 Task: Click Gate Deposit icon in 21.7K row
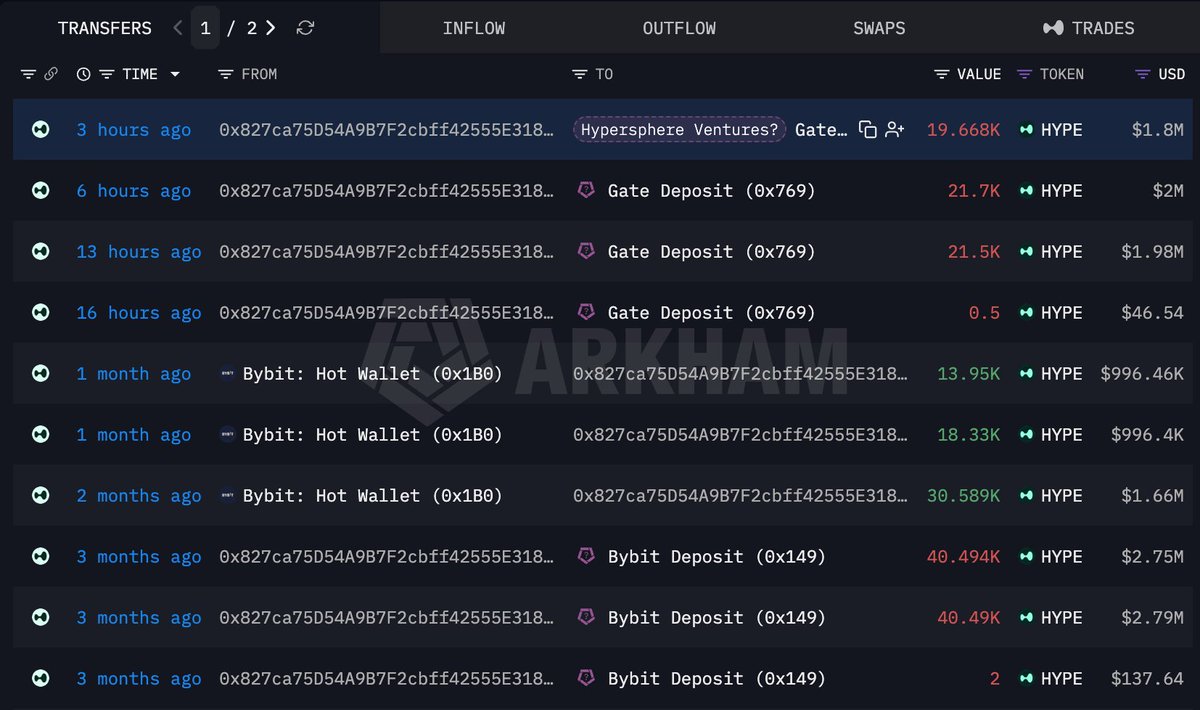[x=587, y=190]
